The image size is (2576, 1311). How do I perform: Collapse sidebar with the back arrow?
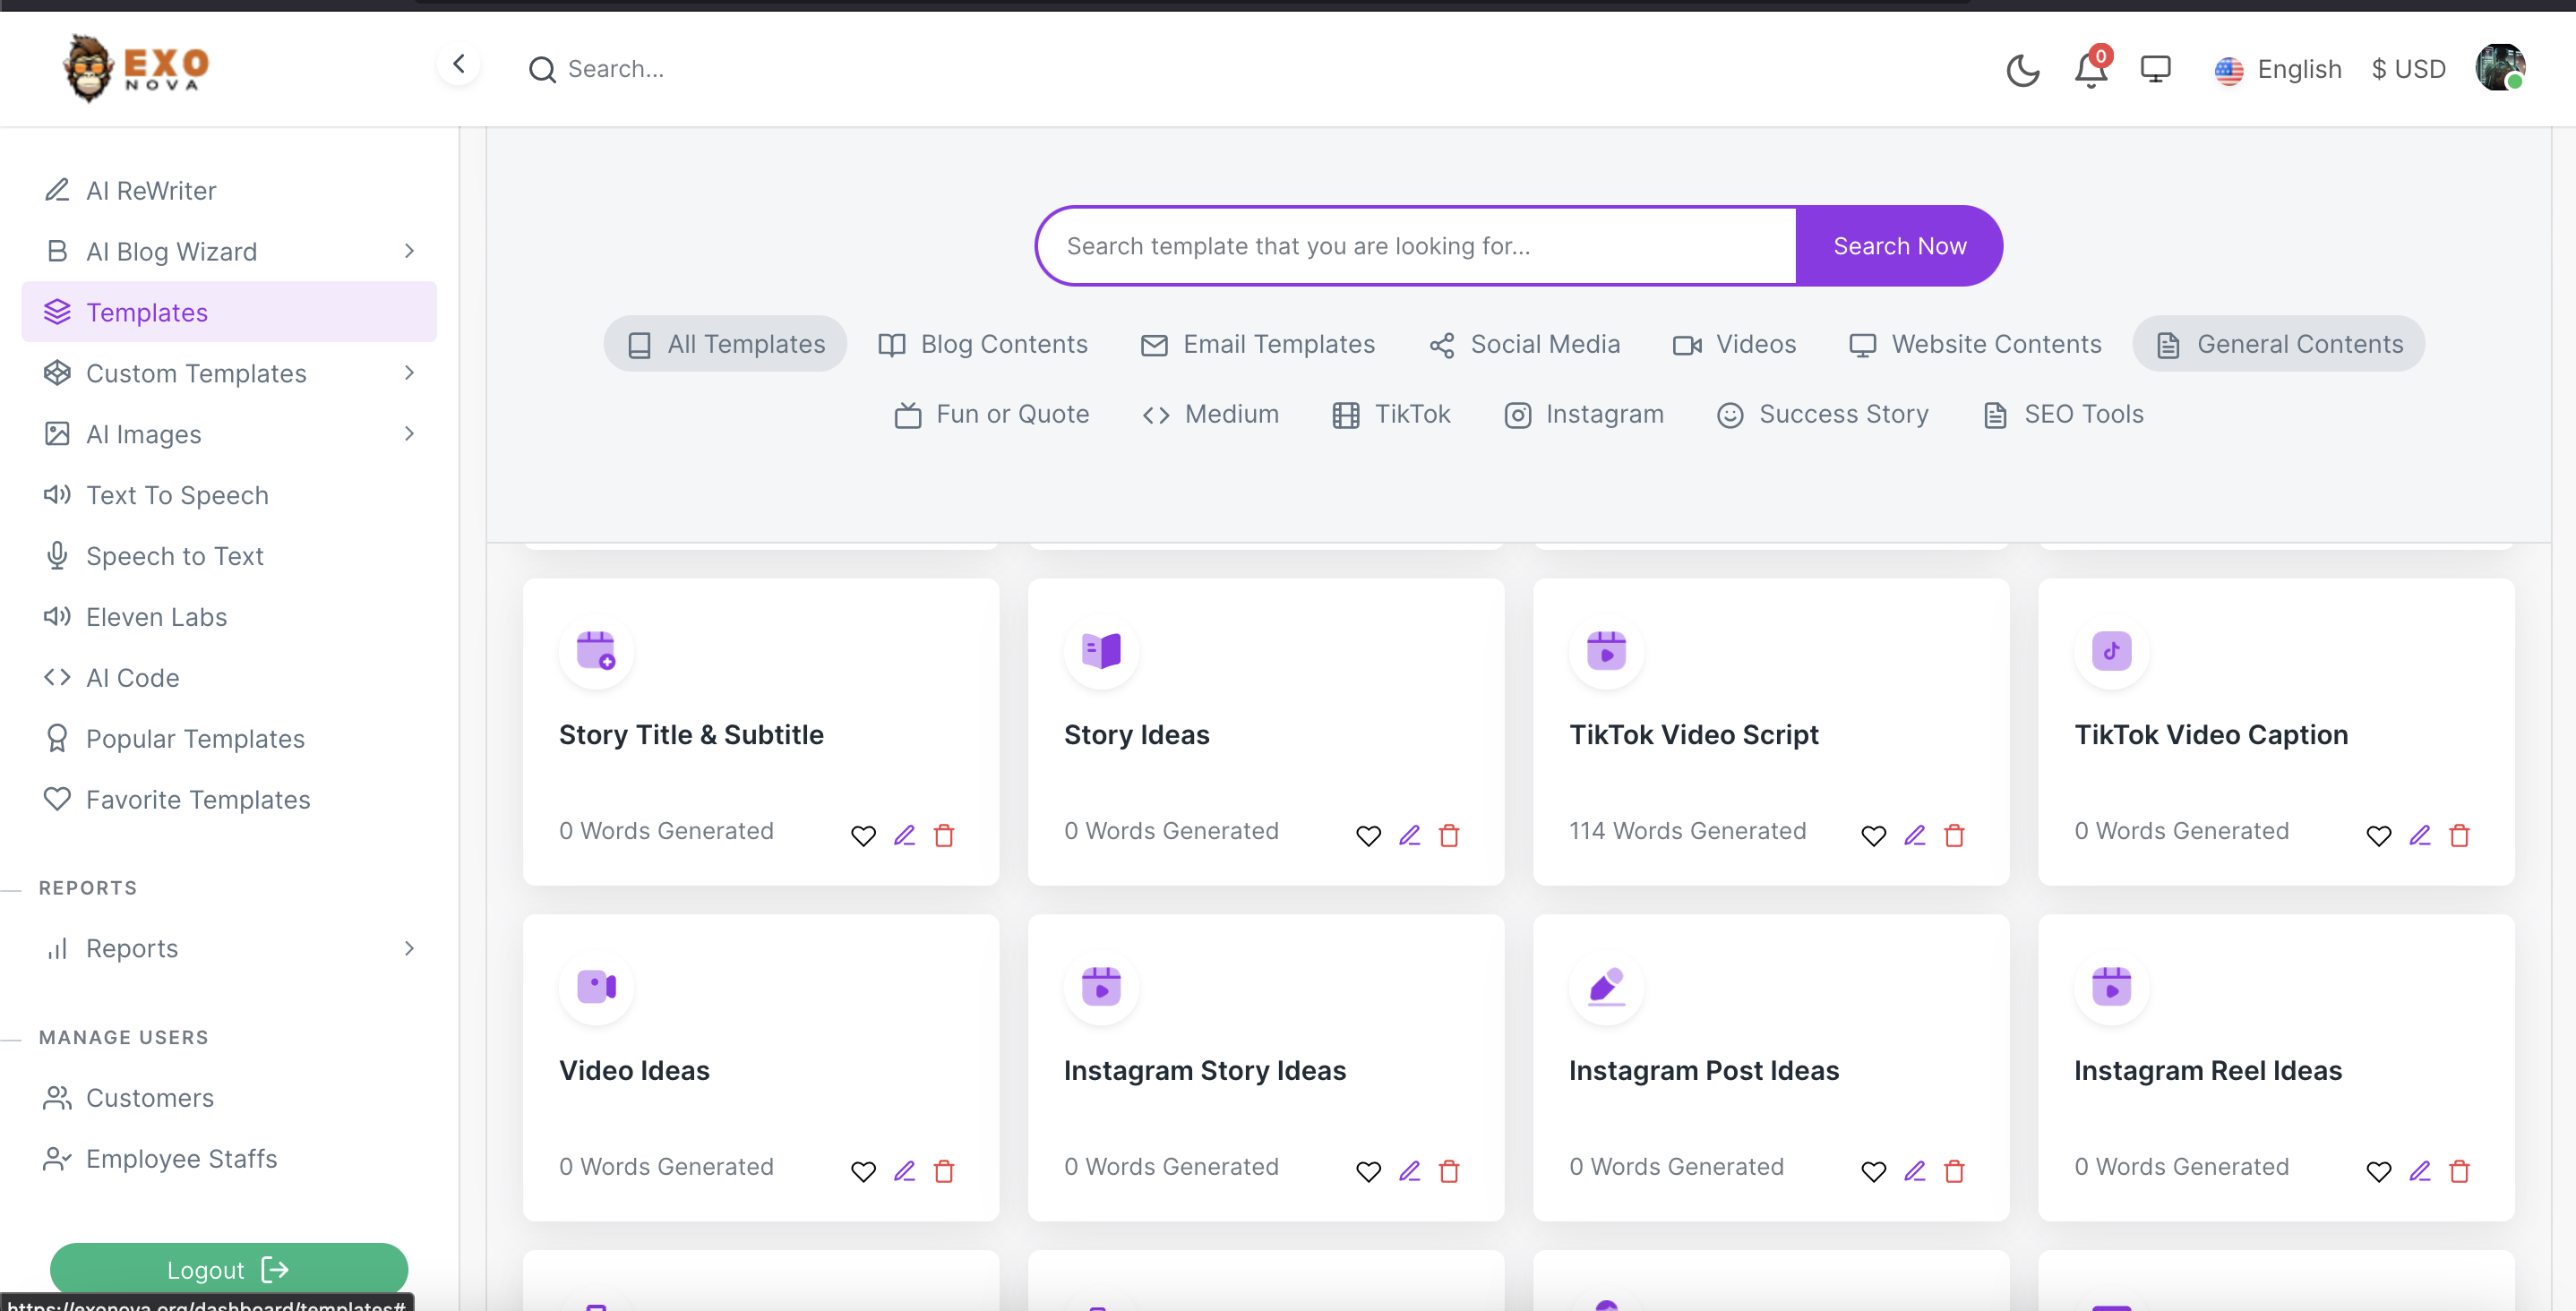[459, 65]
